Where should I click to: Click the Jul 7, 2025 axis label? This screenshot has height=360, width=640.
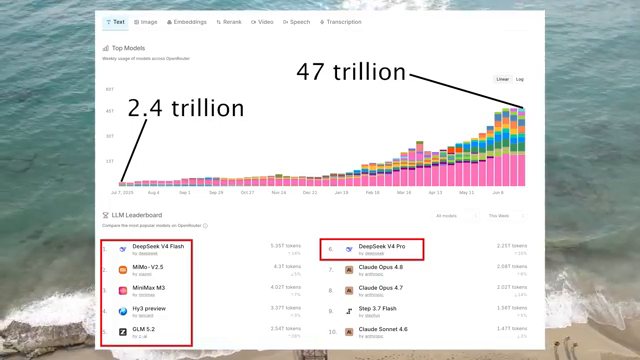pos(122,192)
